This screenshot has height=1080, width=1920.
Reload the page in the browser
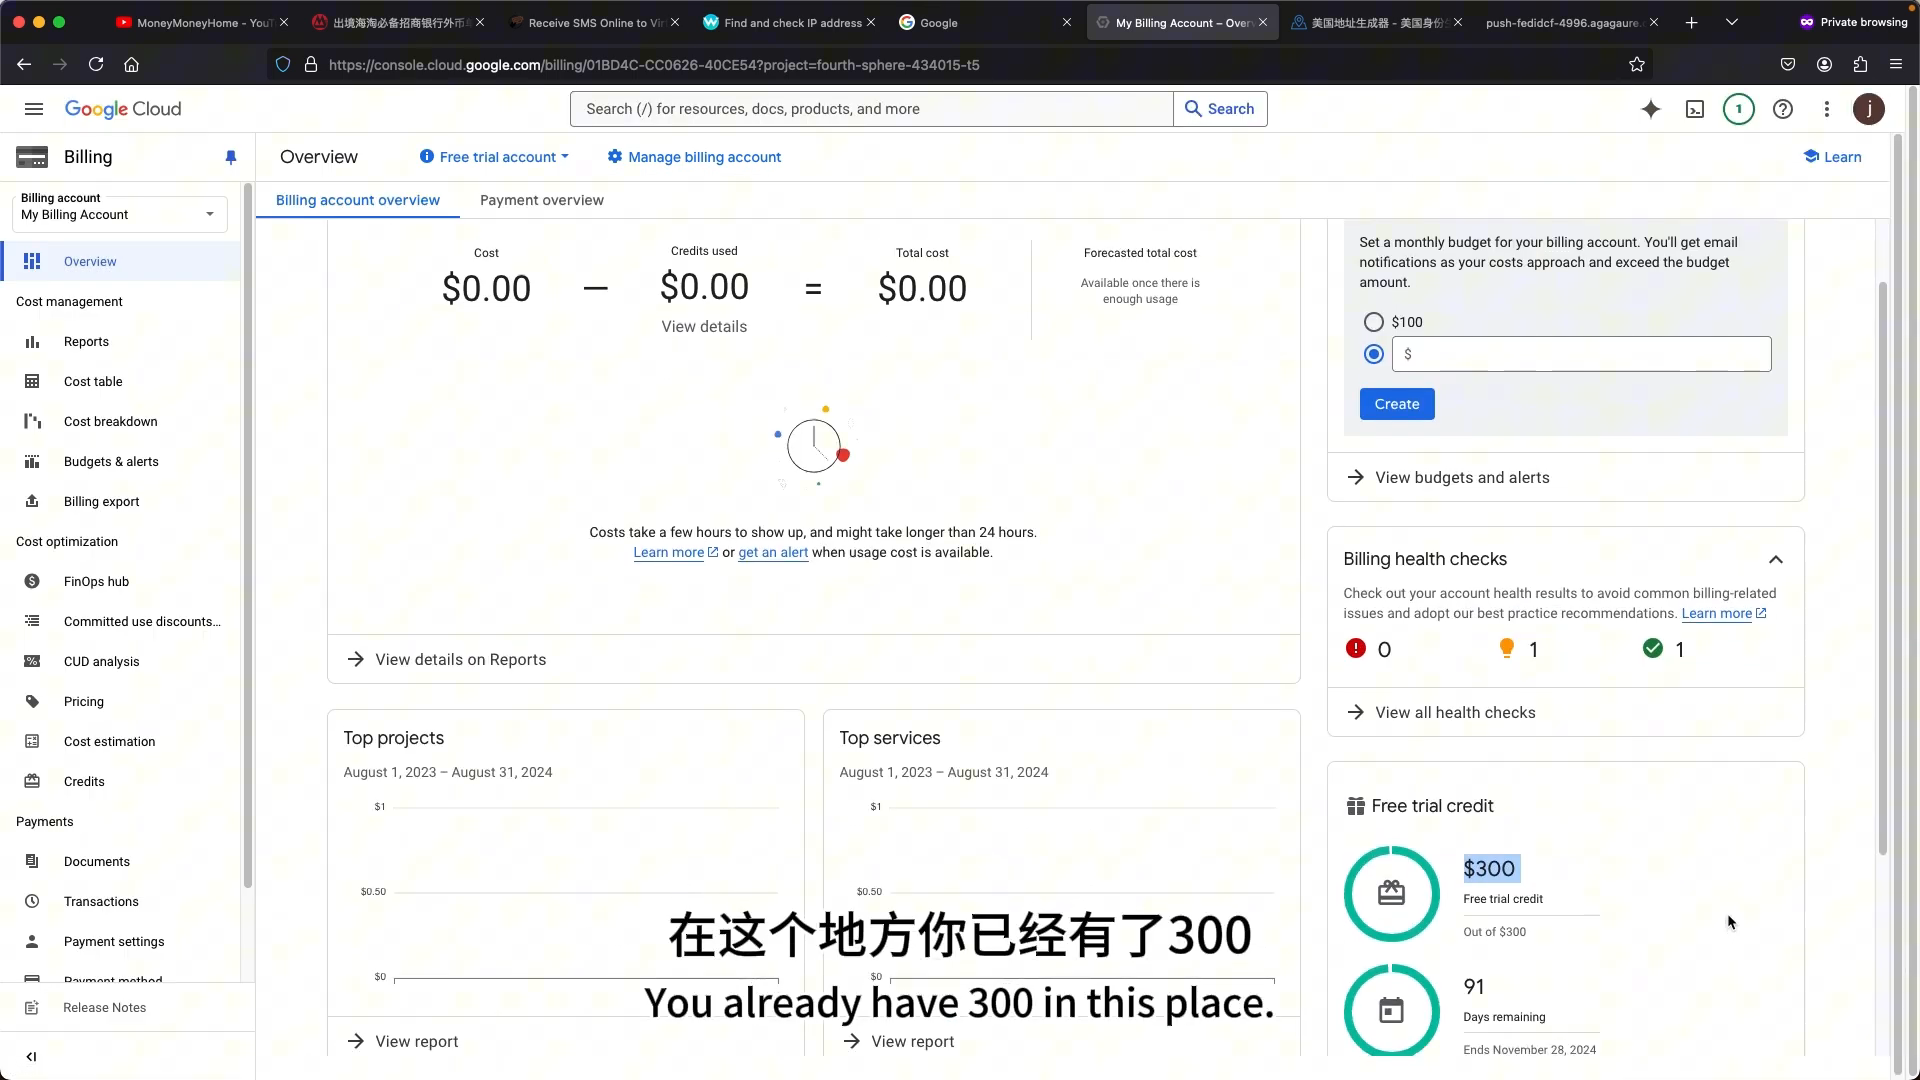96,64
